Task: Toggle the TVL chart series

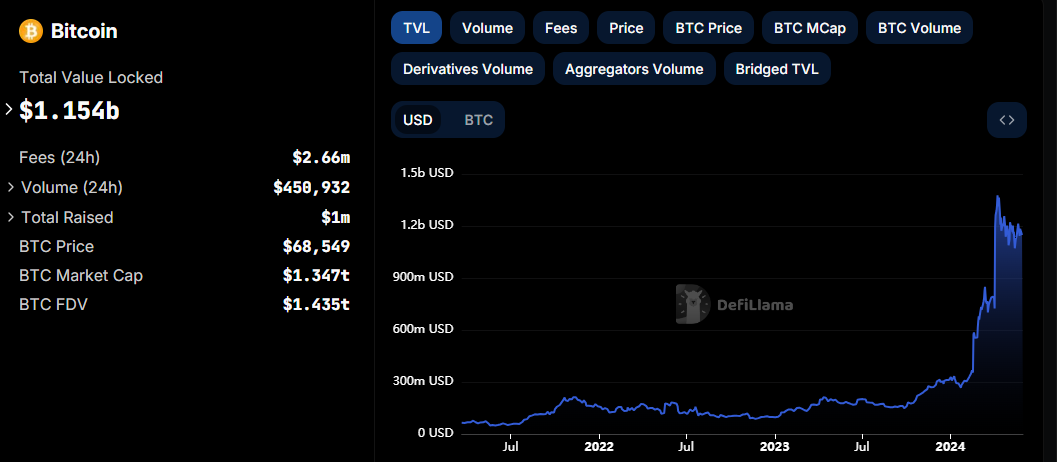Action: tap(416, 28)
